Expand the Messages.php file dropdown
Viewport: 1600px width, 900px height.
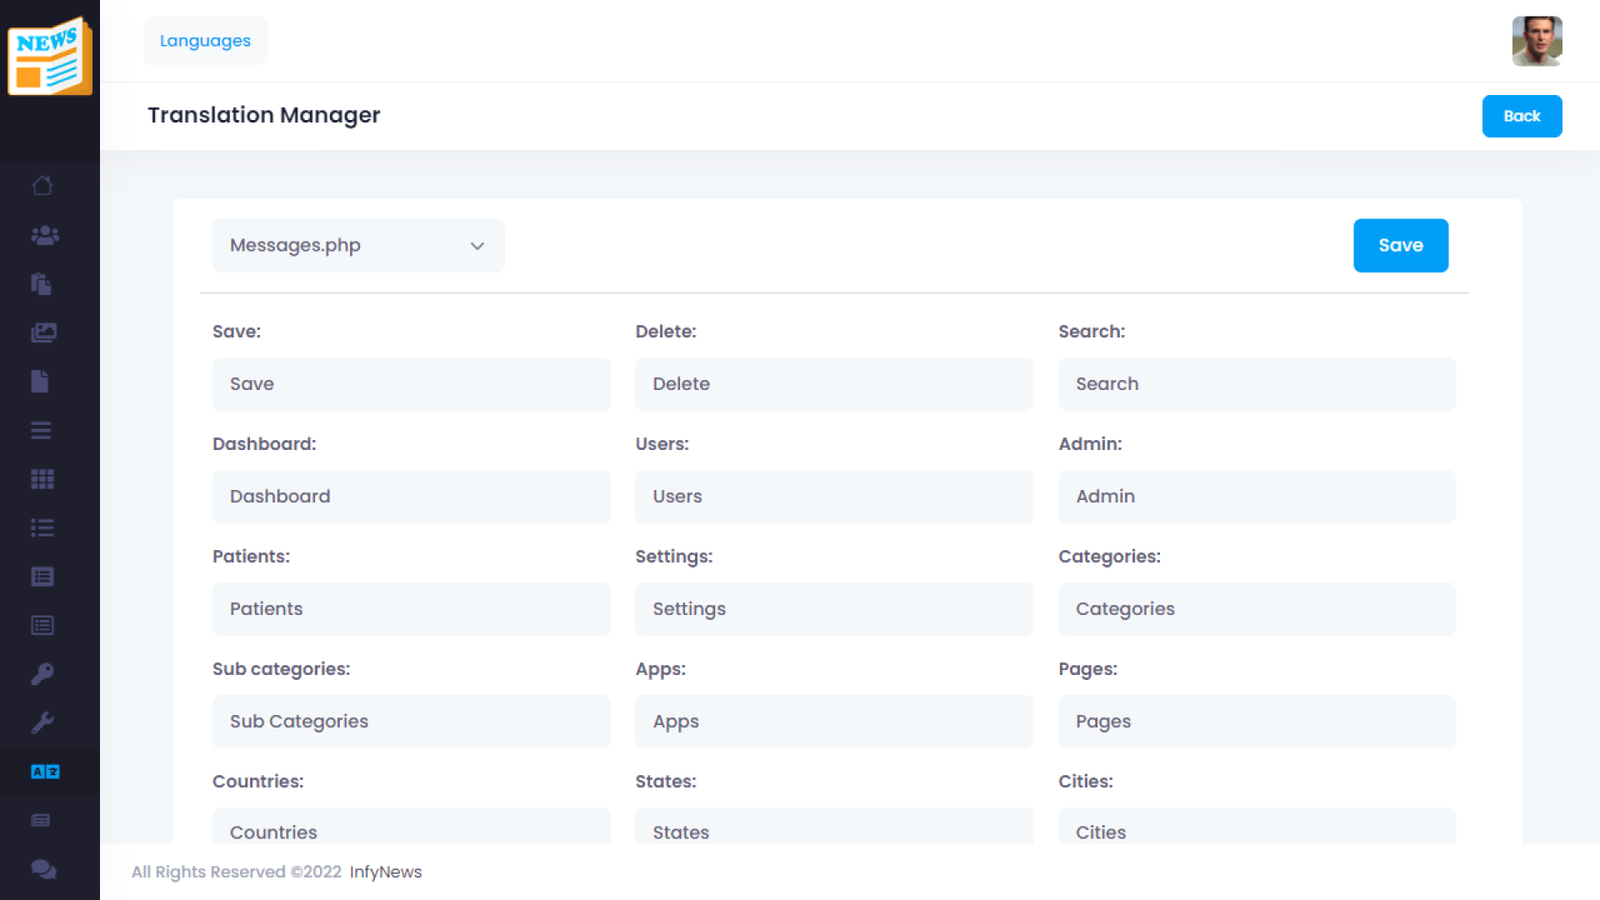(358, 246)
